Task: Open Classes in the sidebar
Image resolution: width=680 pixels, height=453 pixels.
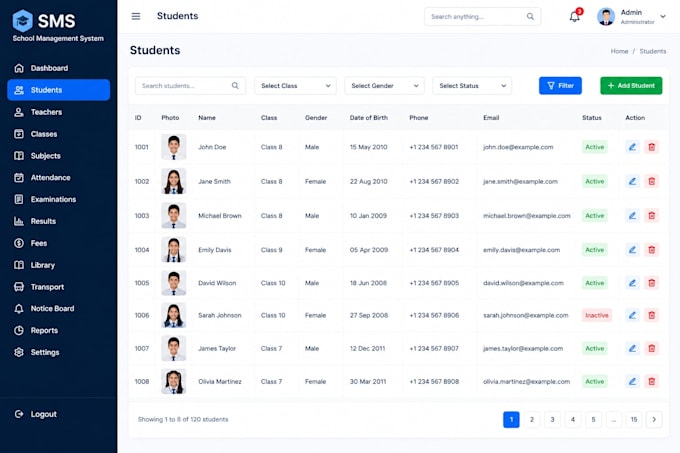Action: point(59,134)
